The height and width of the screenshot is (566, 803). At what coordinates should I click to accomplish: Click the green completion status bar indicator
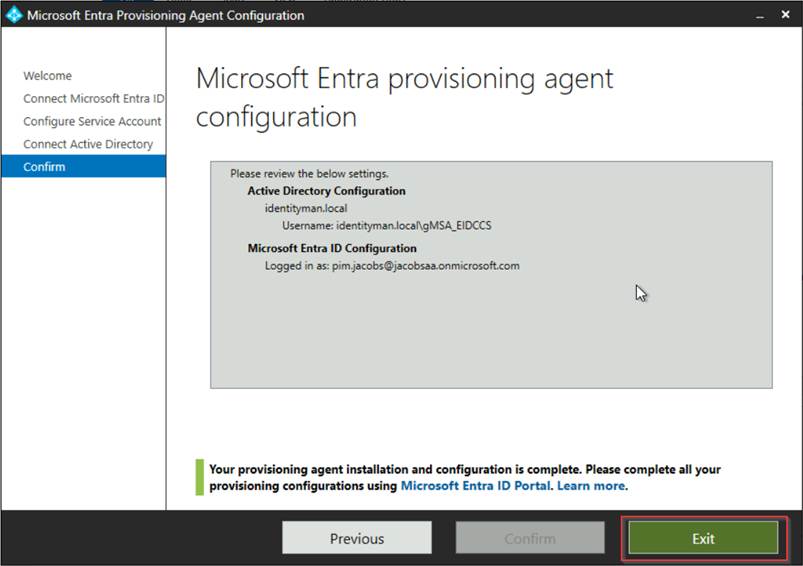(x=200, y=477)
